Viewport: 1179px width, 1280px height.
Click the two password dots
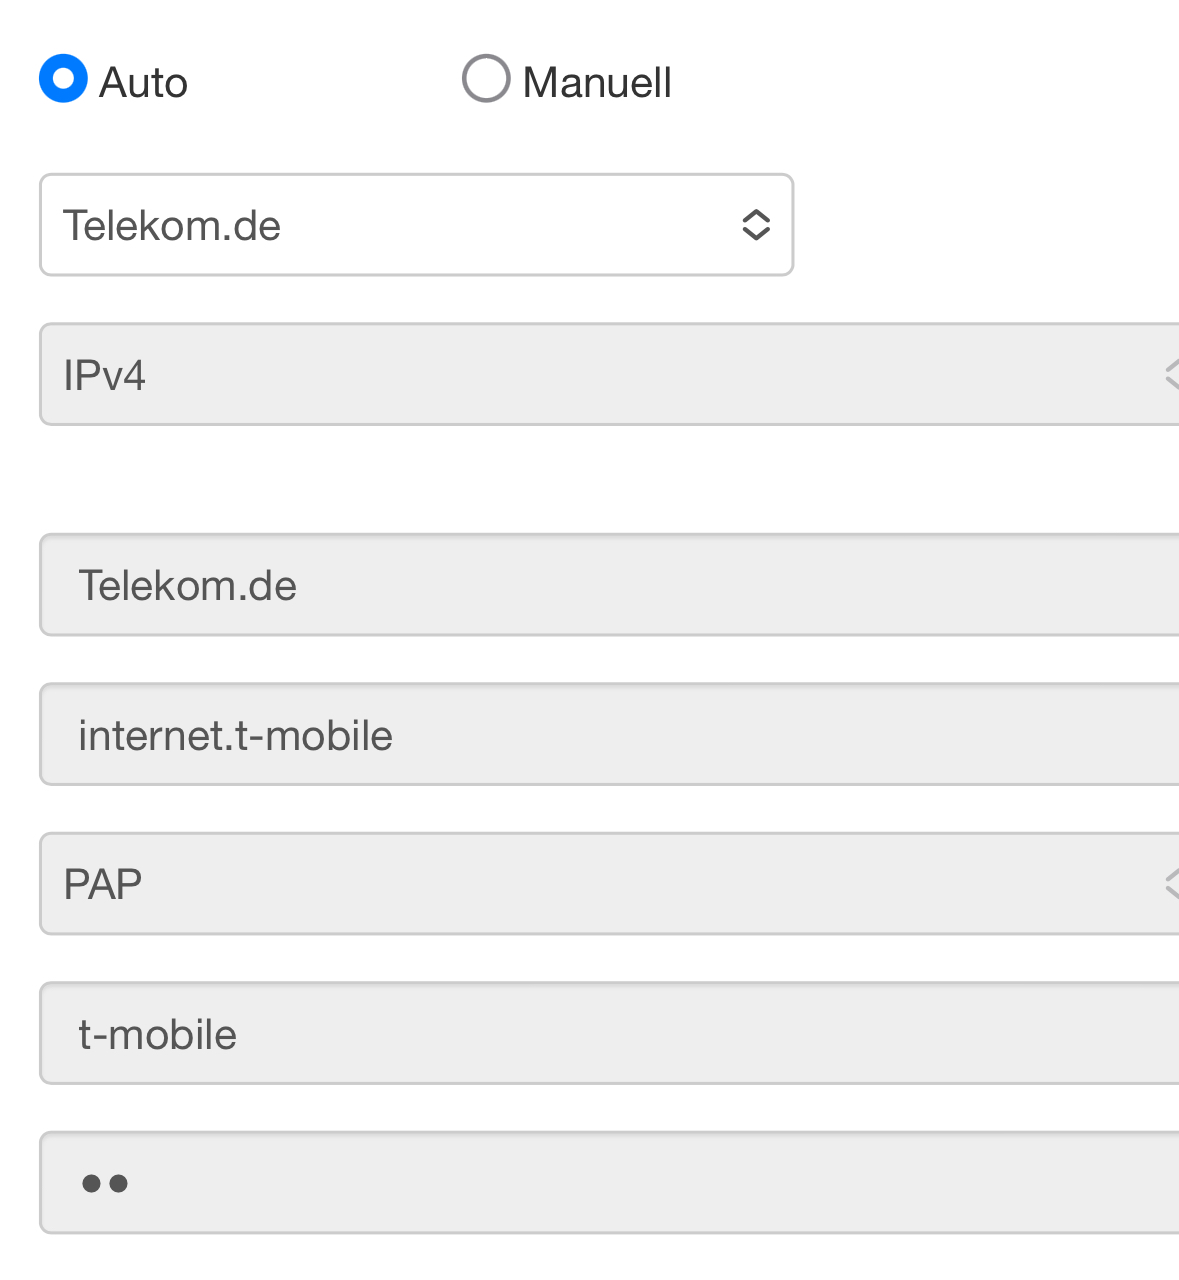(105, 1184)
